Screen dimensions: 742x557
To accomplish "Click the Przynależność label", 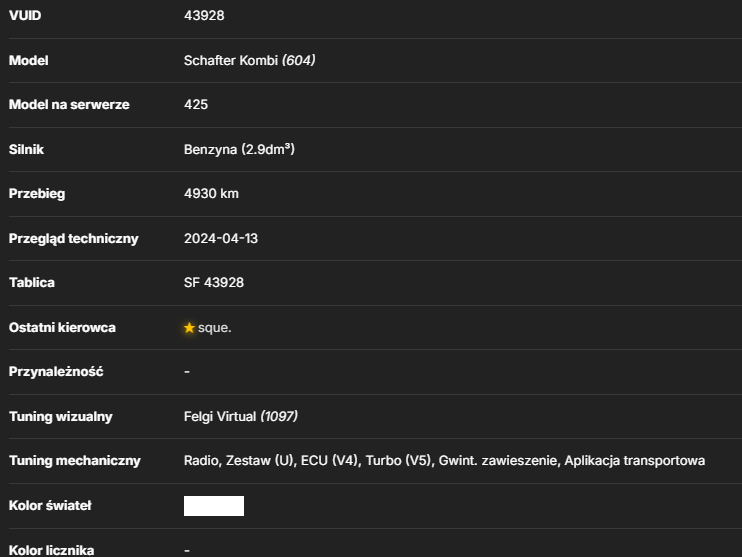I will pyautogui.click(x=56, y=372).
